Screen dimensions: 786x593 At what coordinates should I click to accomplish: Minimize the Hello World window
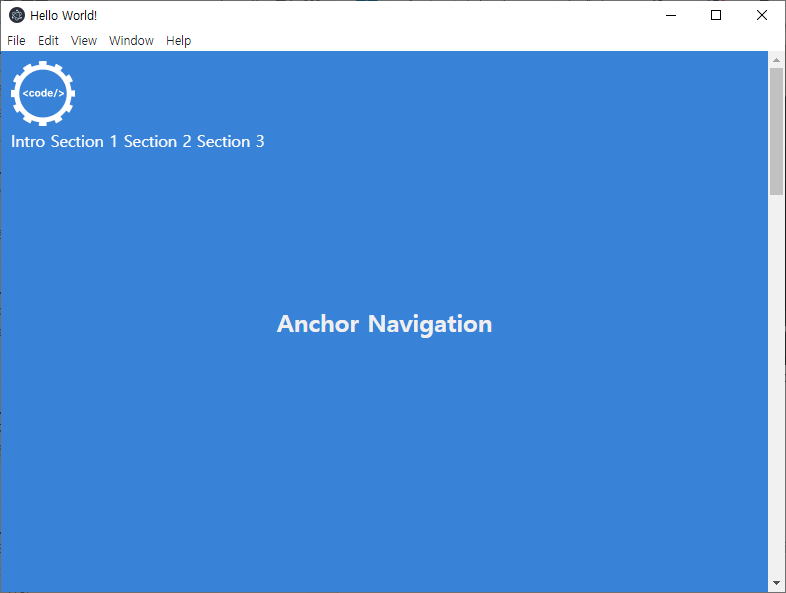[671, 16]
